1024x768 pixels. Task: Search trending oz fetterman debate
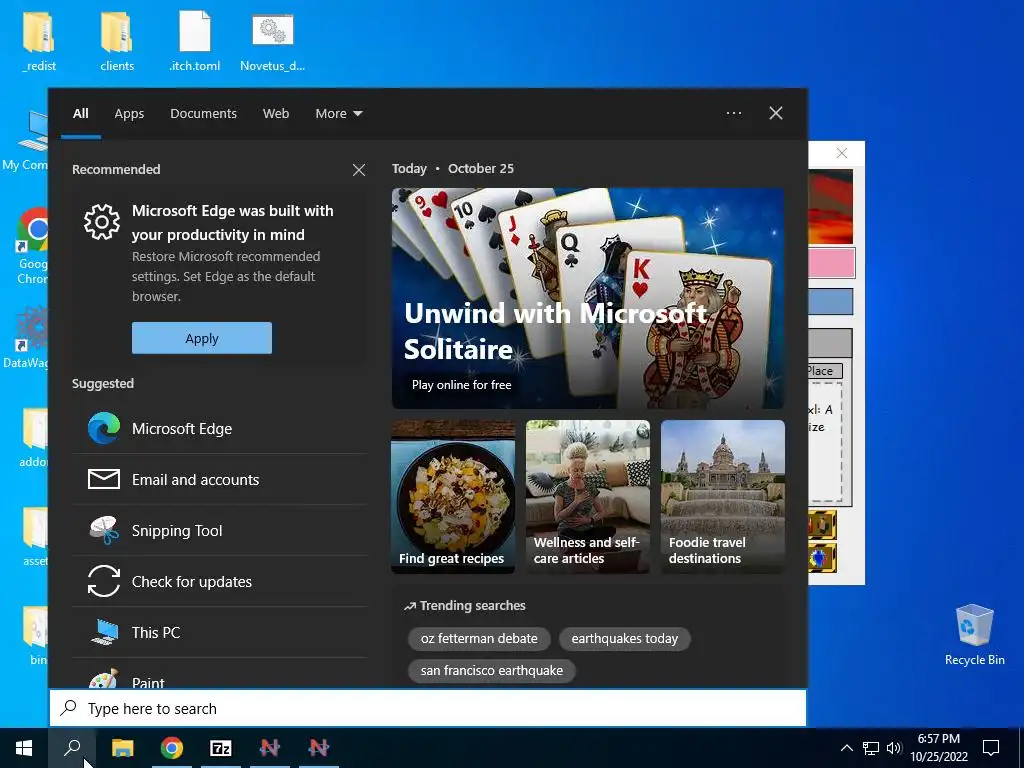479,639
